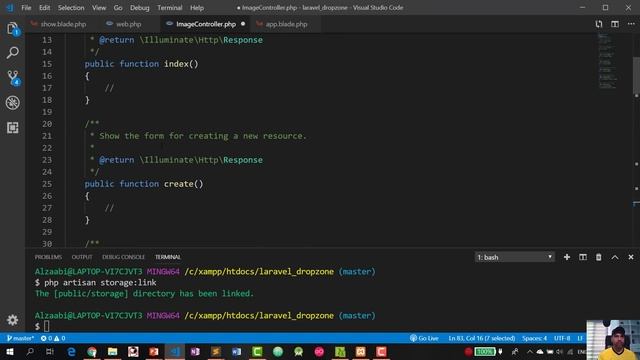The height and width of the screenshot is (360, 640).
Task: Click Spaces: 4 indentation setting
Action: (534, 338)
